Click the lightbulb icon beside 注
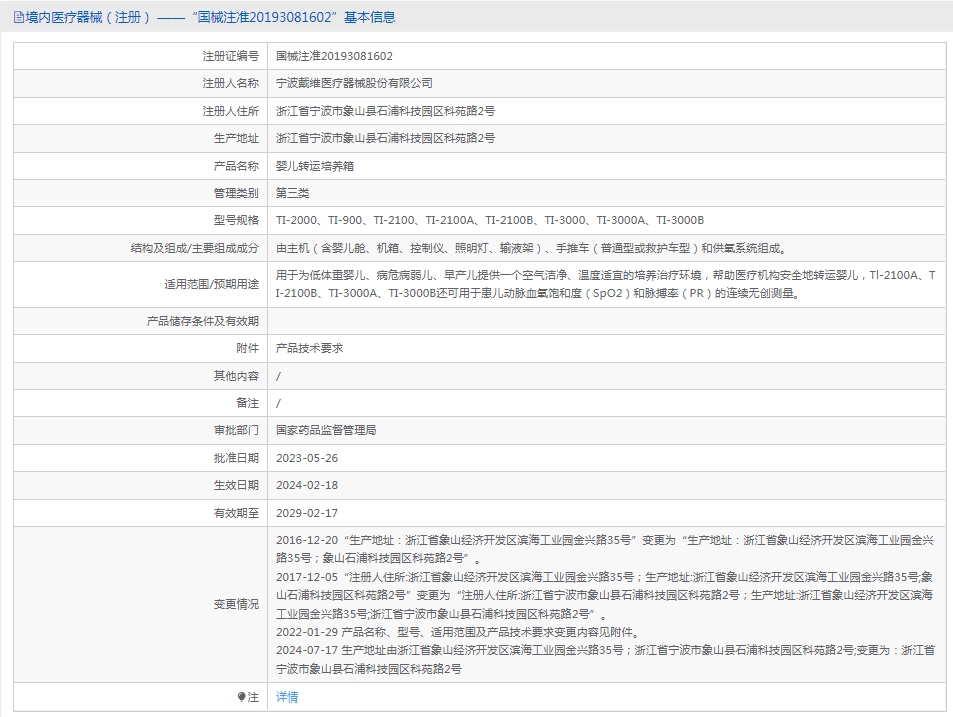Image resolution: width=953 pixels, height=717 pixels. pyautogui.click(x=241, y=697)
